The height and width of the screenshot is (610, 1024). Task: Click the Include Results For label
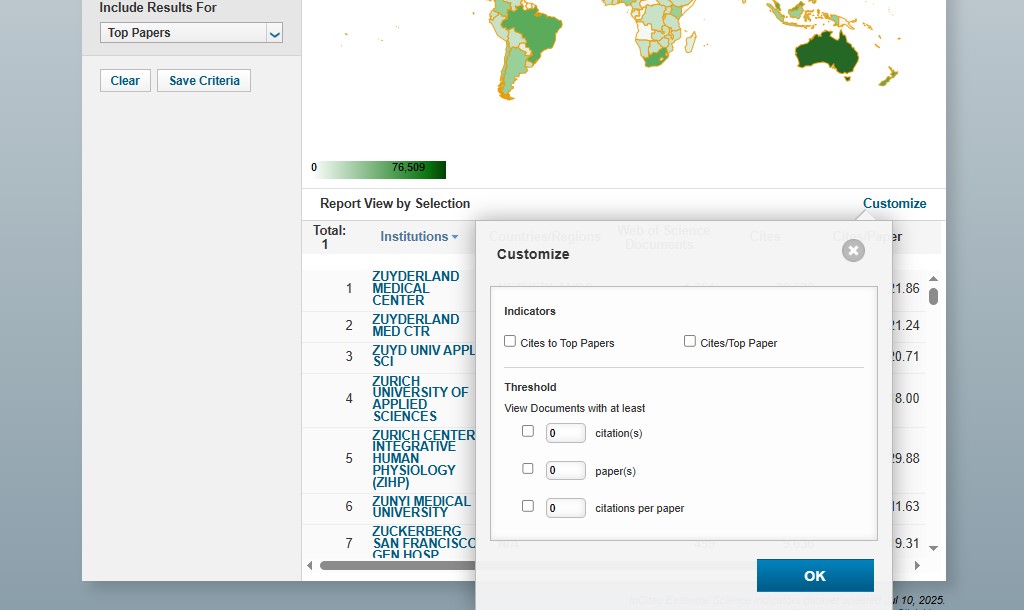point(158,8)
